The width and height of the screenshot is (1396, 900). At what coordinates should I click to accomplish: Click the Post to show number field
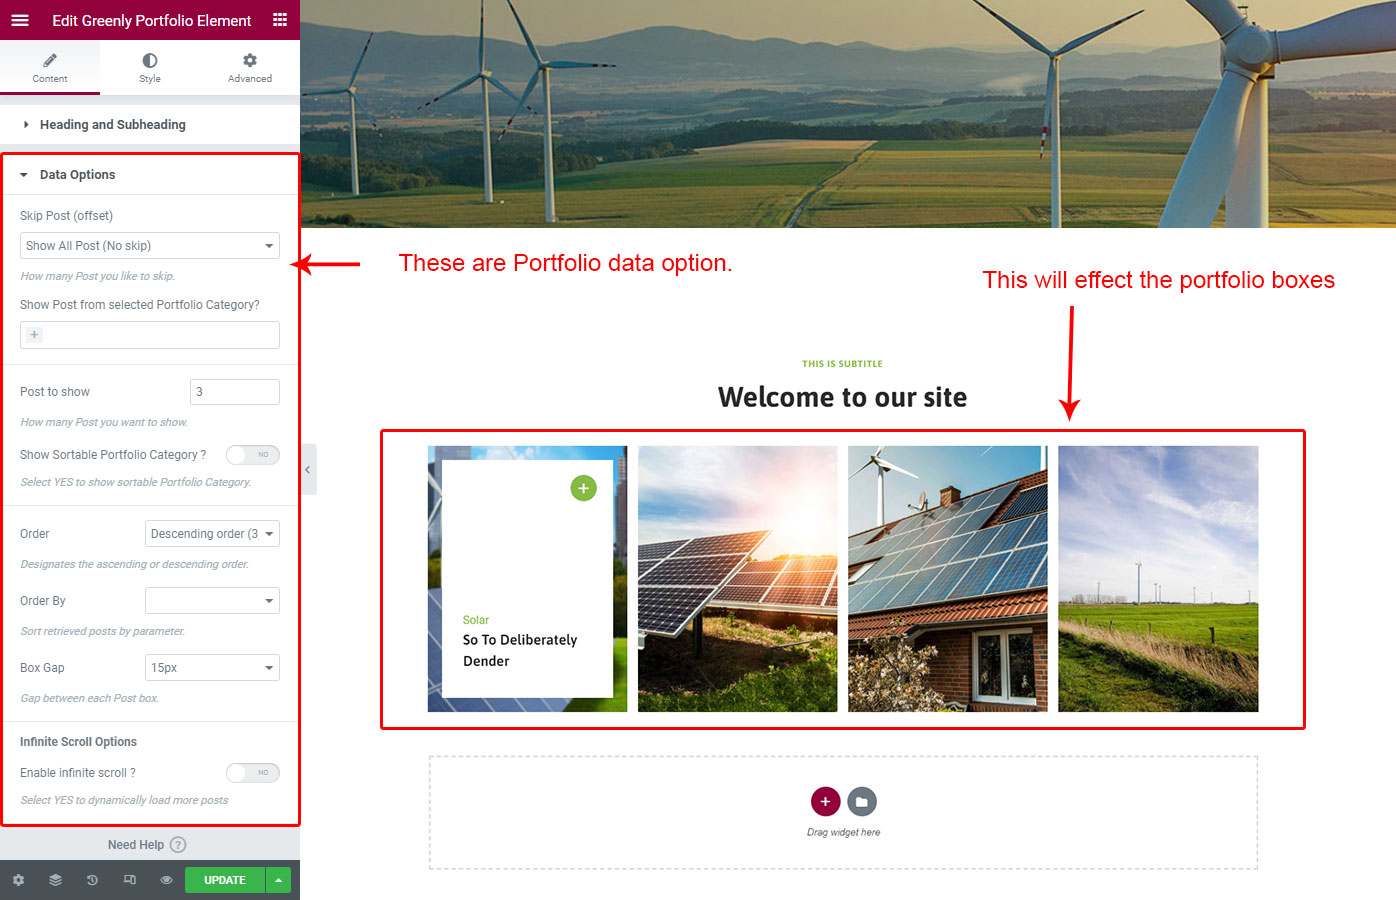pyautogui.click(x=234, y=392)
